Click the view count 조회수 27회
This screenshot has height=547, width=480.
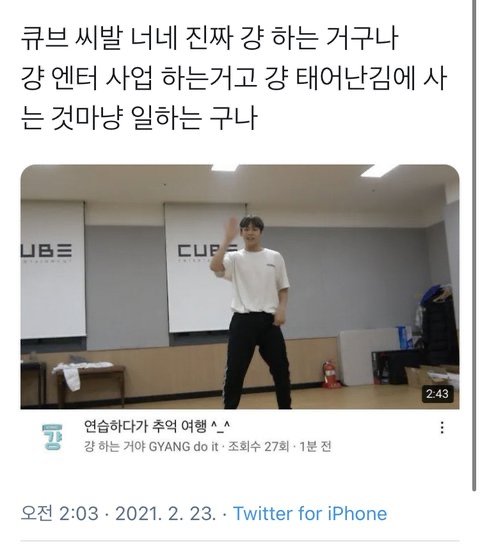click(258, 446)
